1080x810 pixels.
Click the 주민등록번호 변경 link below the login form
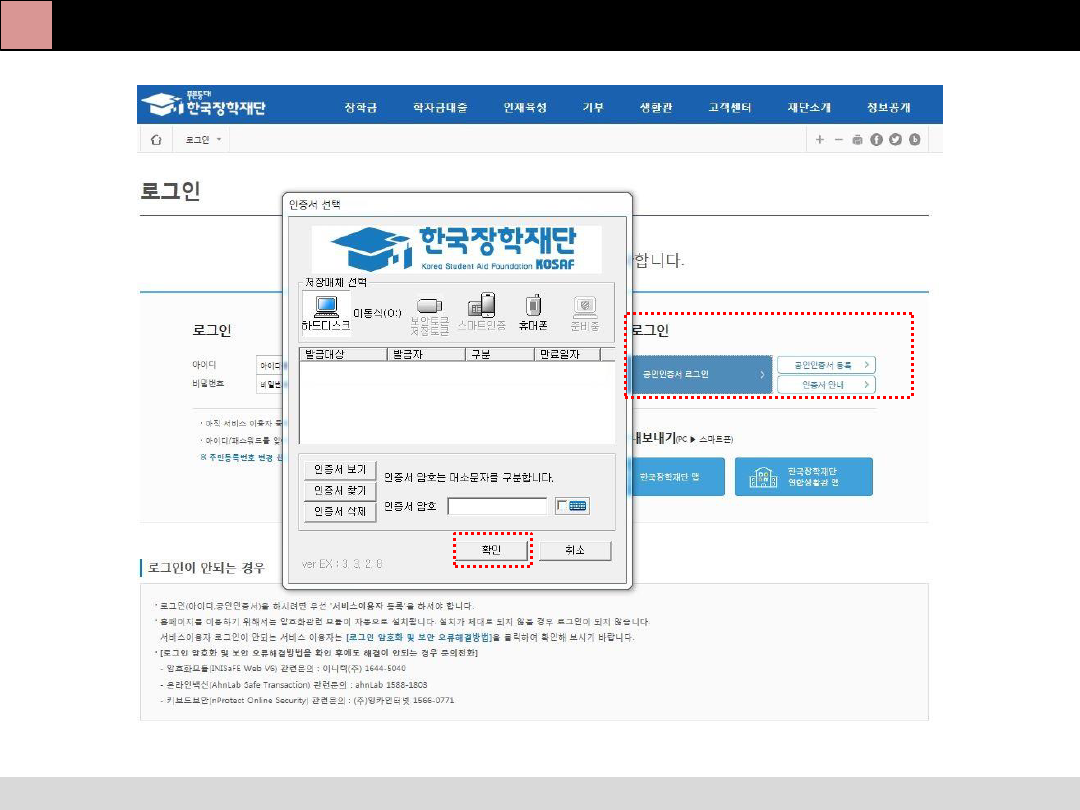pos(241,458)
